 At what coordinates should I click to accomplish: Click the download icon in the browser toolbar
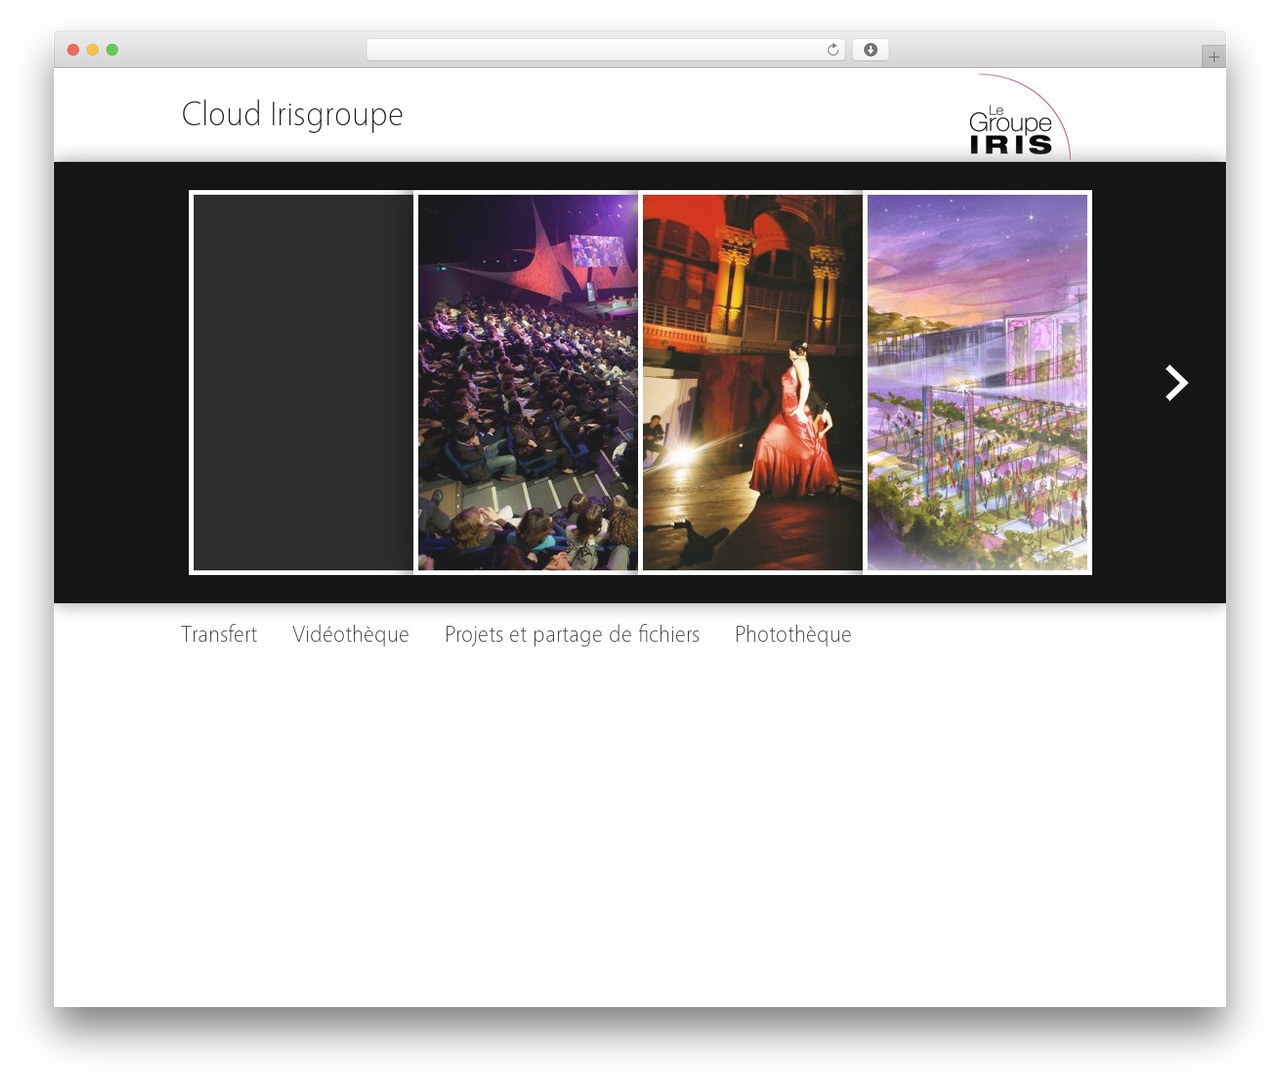[870, 50]
